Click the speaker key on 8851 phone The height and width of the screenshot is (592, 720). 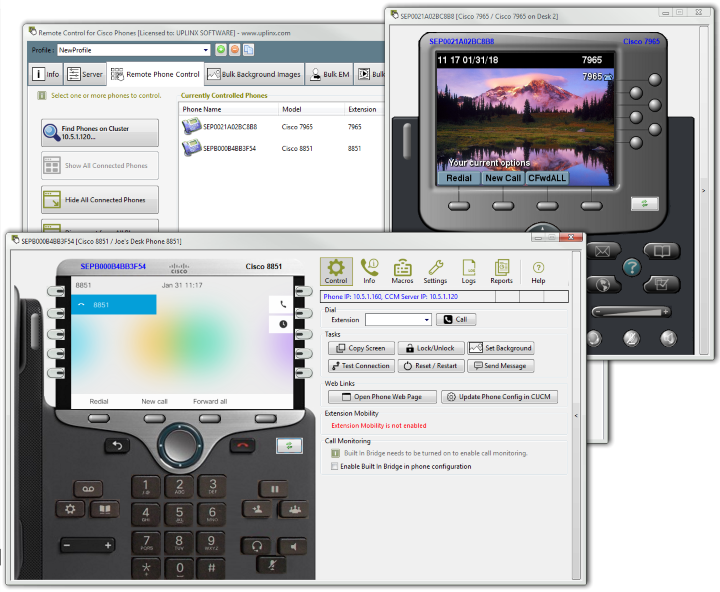point(293,546)
